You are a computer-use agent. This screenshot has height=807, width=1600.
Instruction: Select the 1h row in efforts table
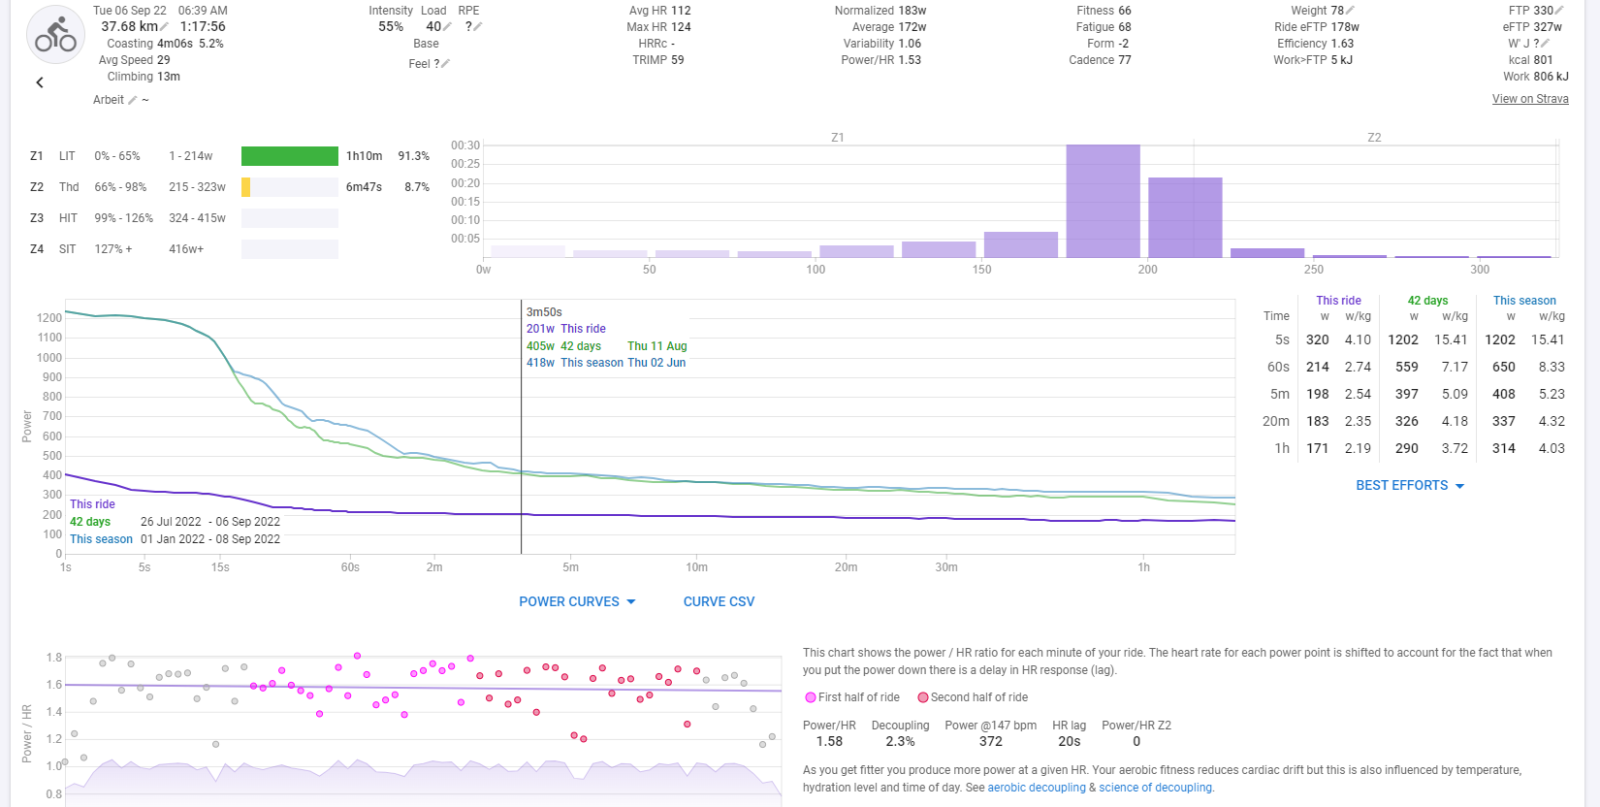(1414, 448)
